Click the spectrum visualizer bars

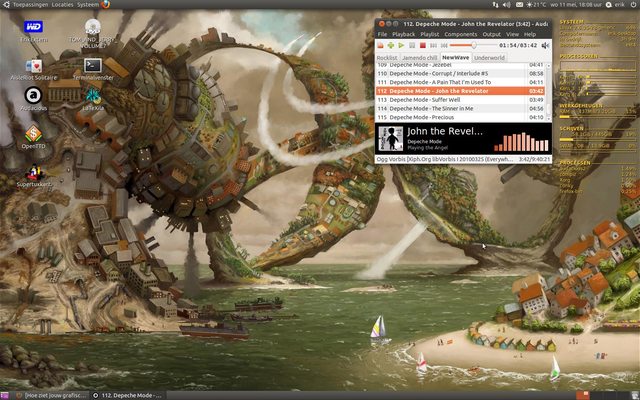pos(521,142)
